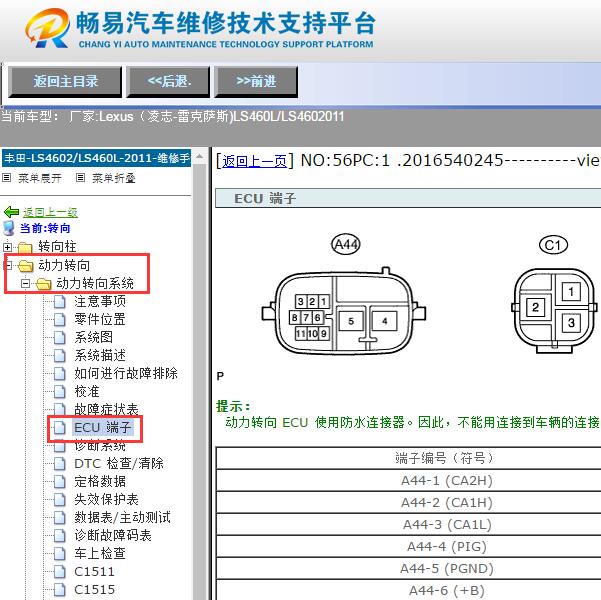
Task: Click the sidebar scrollbar up arrow
Action: coord(200,157)
